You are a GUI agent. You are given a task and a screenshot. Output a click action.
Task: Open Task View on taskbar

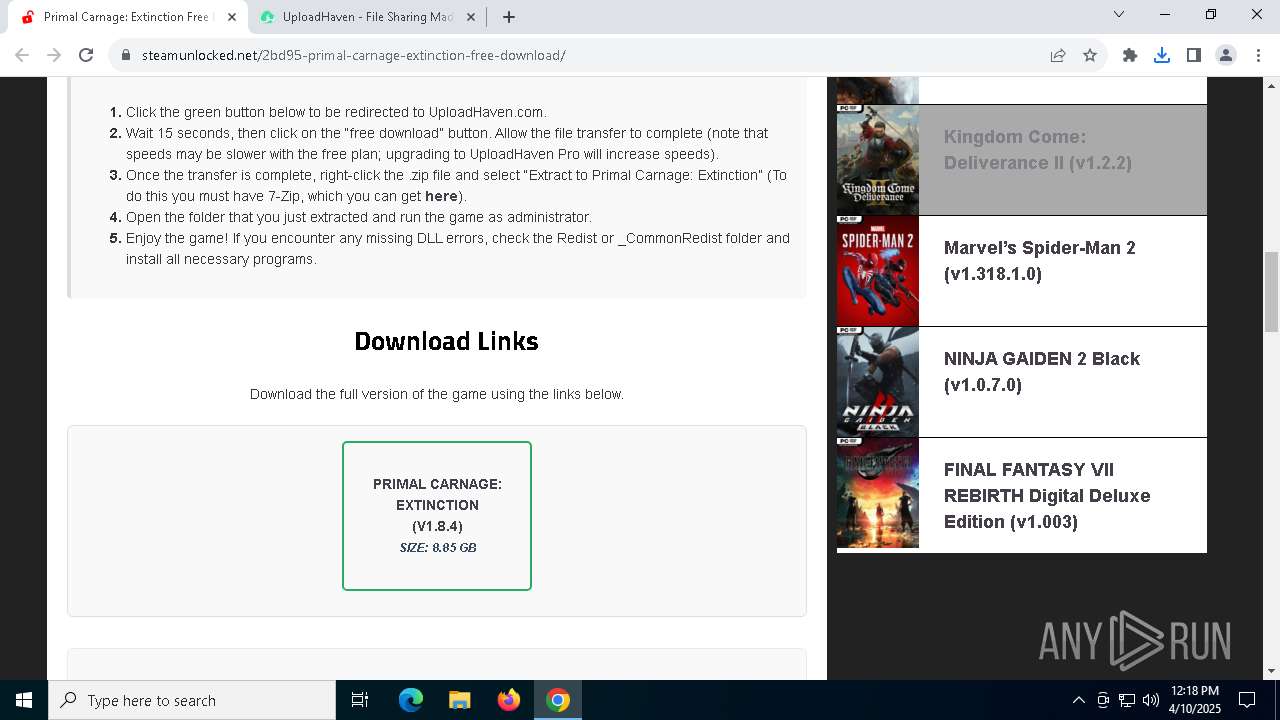(360, 700)
